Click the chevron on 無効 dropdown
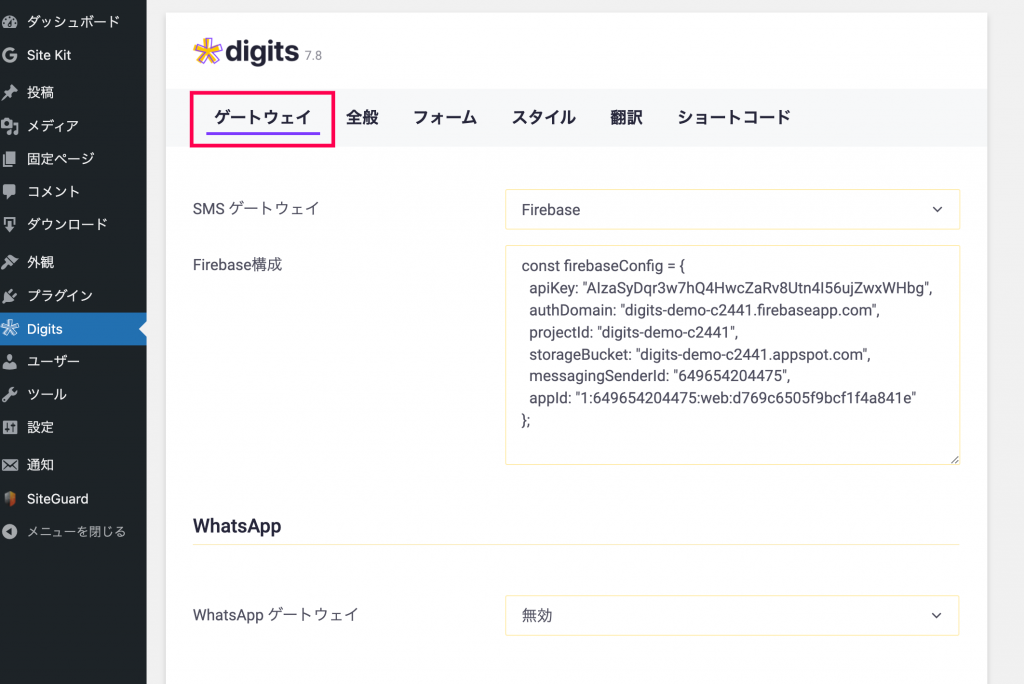This screenshot has width=1024, height=684. [x=936, y=615]
